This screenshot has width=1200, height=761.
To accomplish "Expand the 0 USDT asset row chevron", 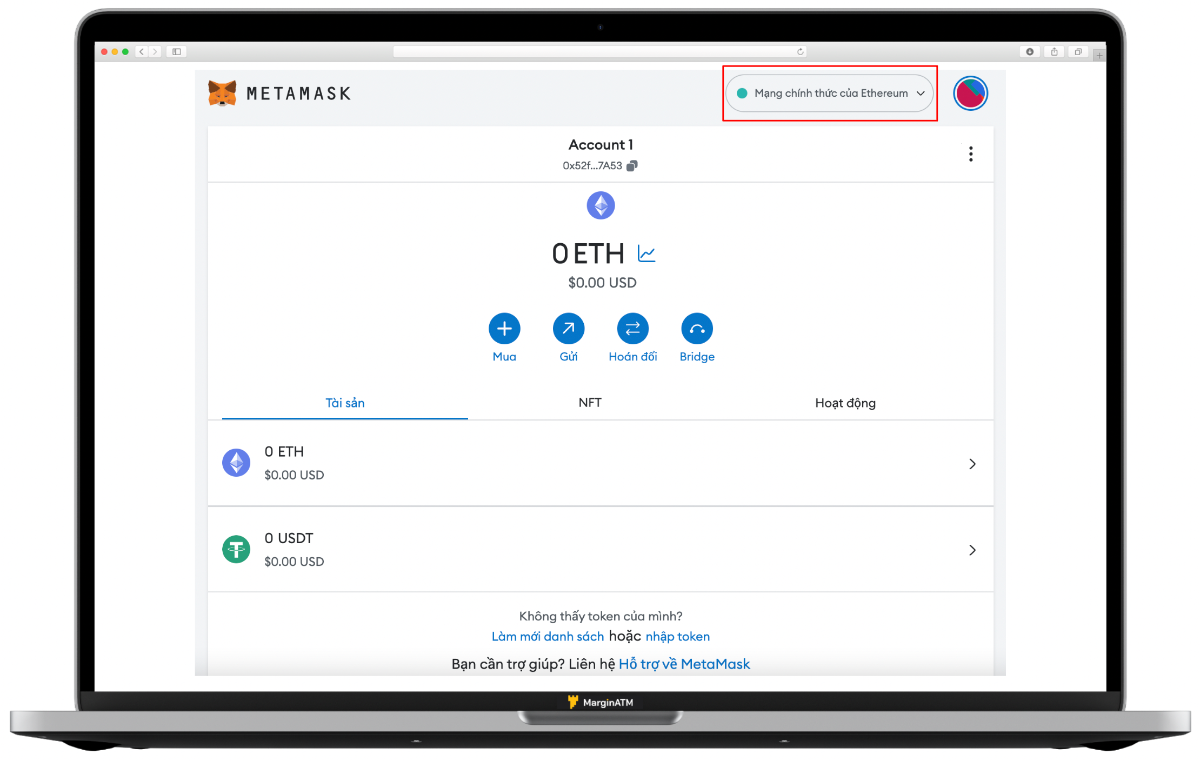I will pyautogui.click(x=972, y=550).
